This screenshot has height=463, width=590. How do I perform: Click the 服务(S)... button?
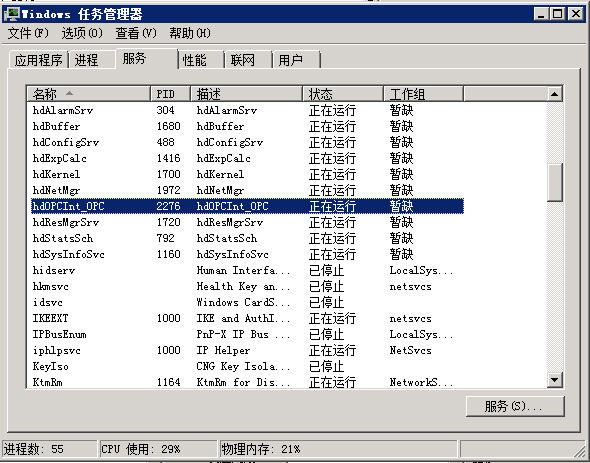[x=515, y=406]
